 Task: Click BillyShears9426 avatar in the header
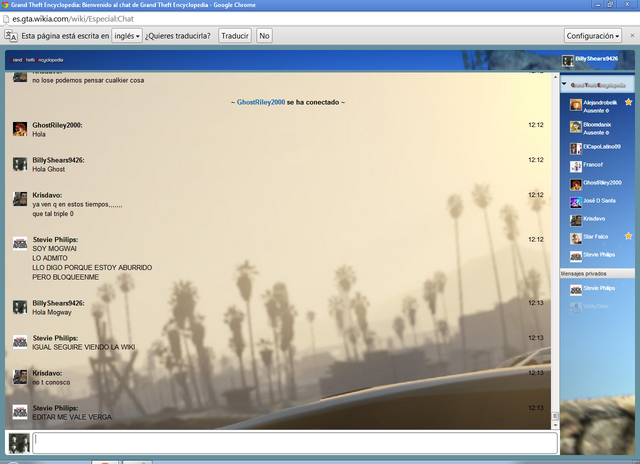pyautogui.click(x=567, y=61)
